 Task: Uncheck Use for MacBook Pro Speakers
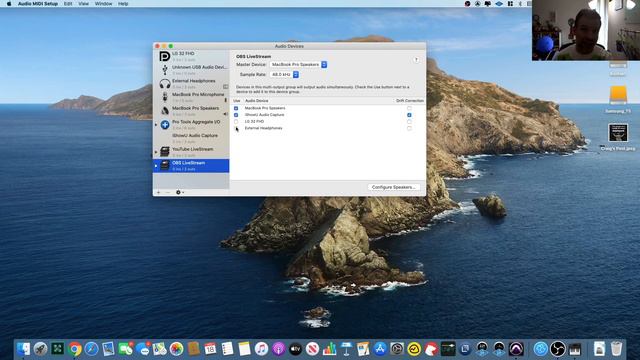tap(236, 108)
